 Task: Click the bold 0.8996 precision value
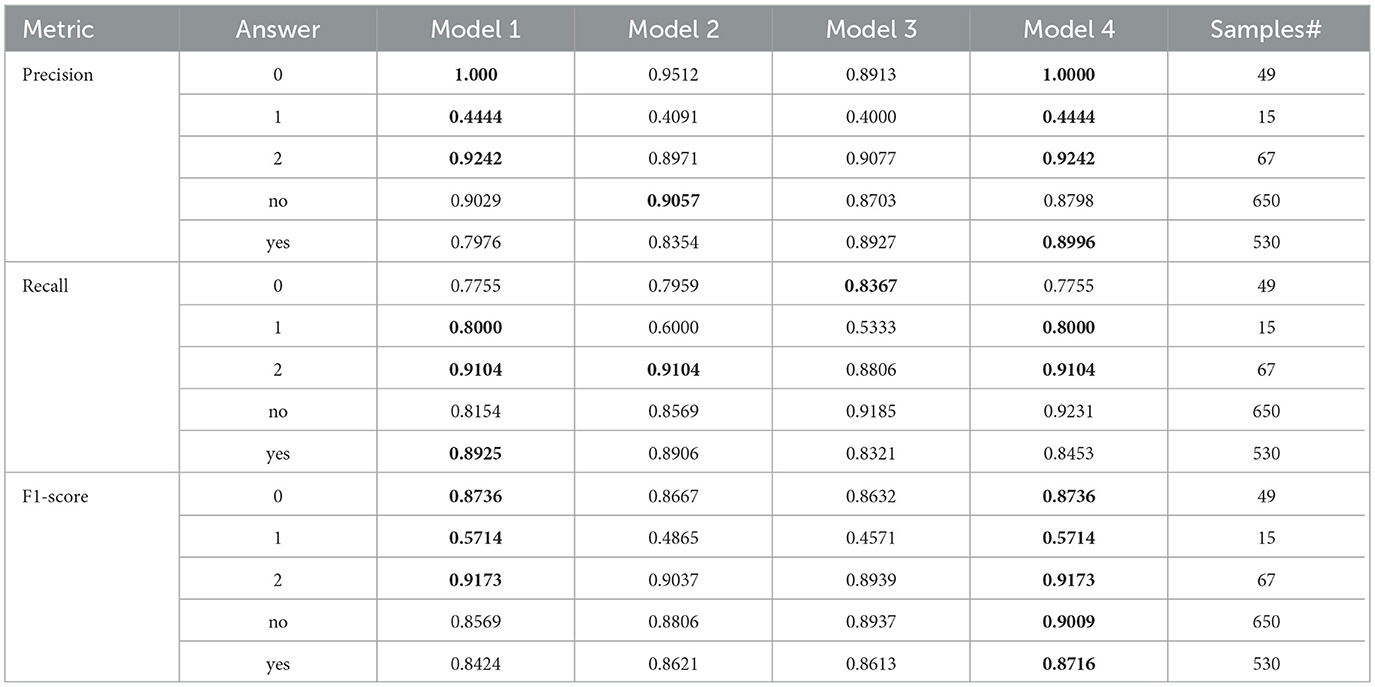(1069, 243)
